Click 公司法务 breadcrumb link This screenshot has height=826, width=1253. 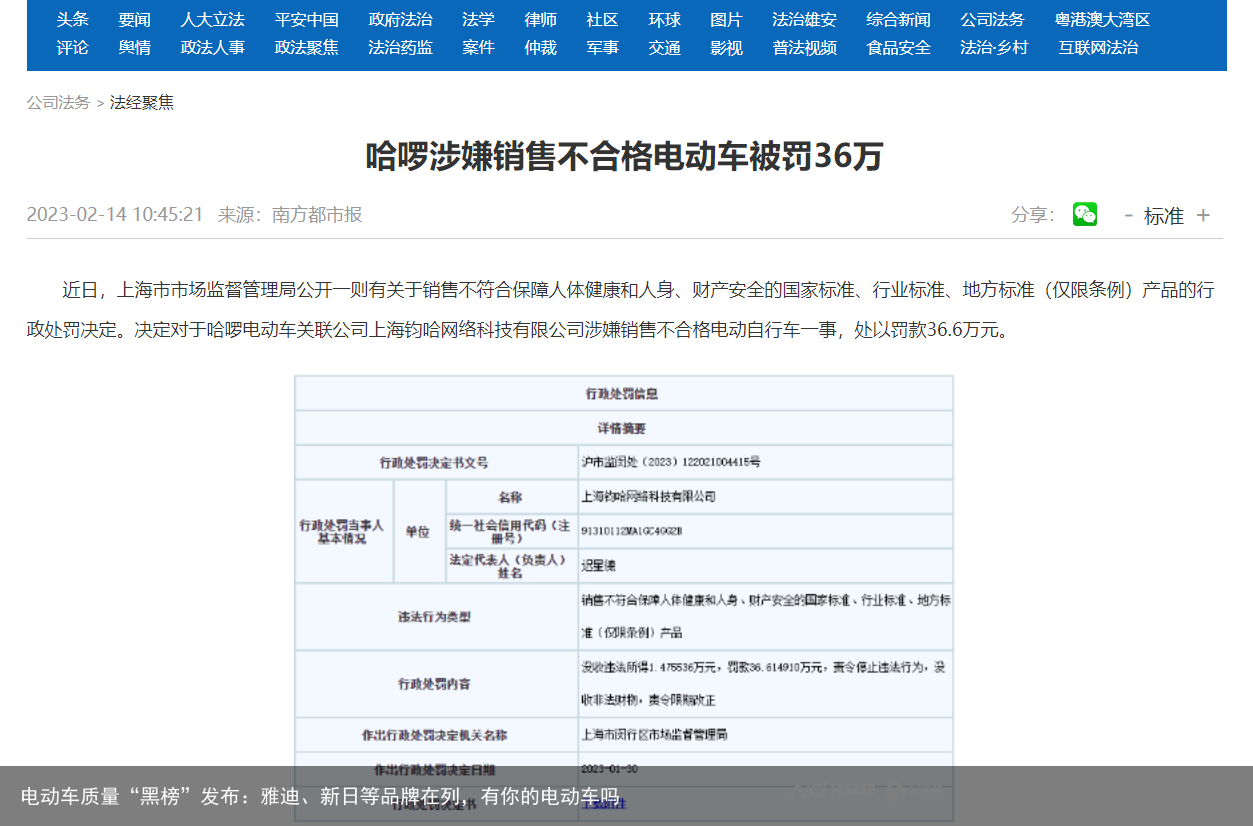point(58,102)
